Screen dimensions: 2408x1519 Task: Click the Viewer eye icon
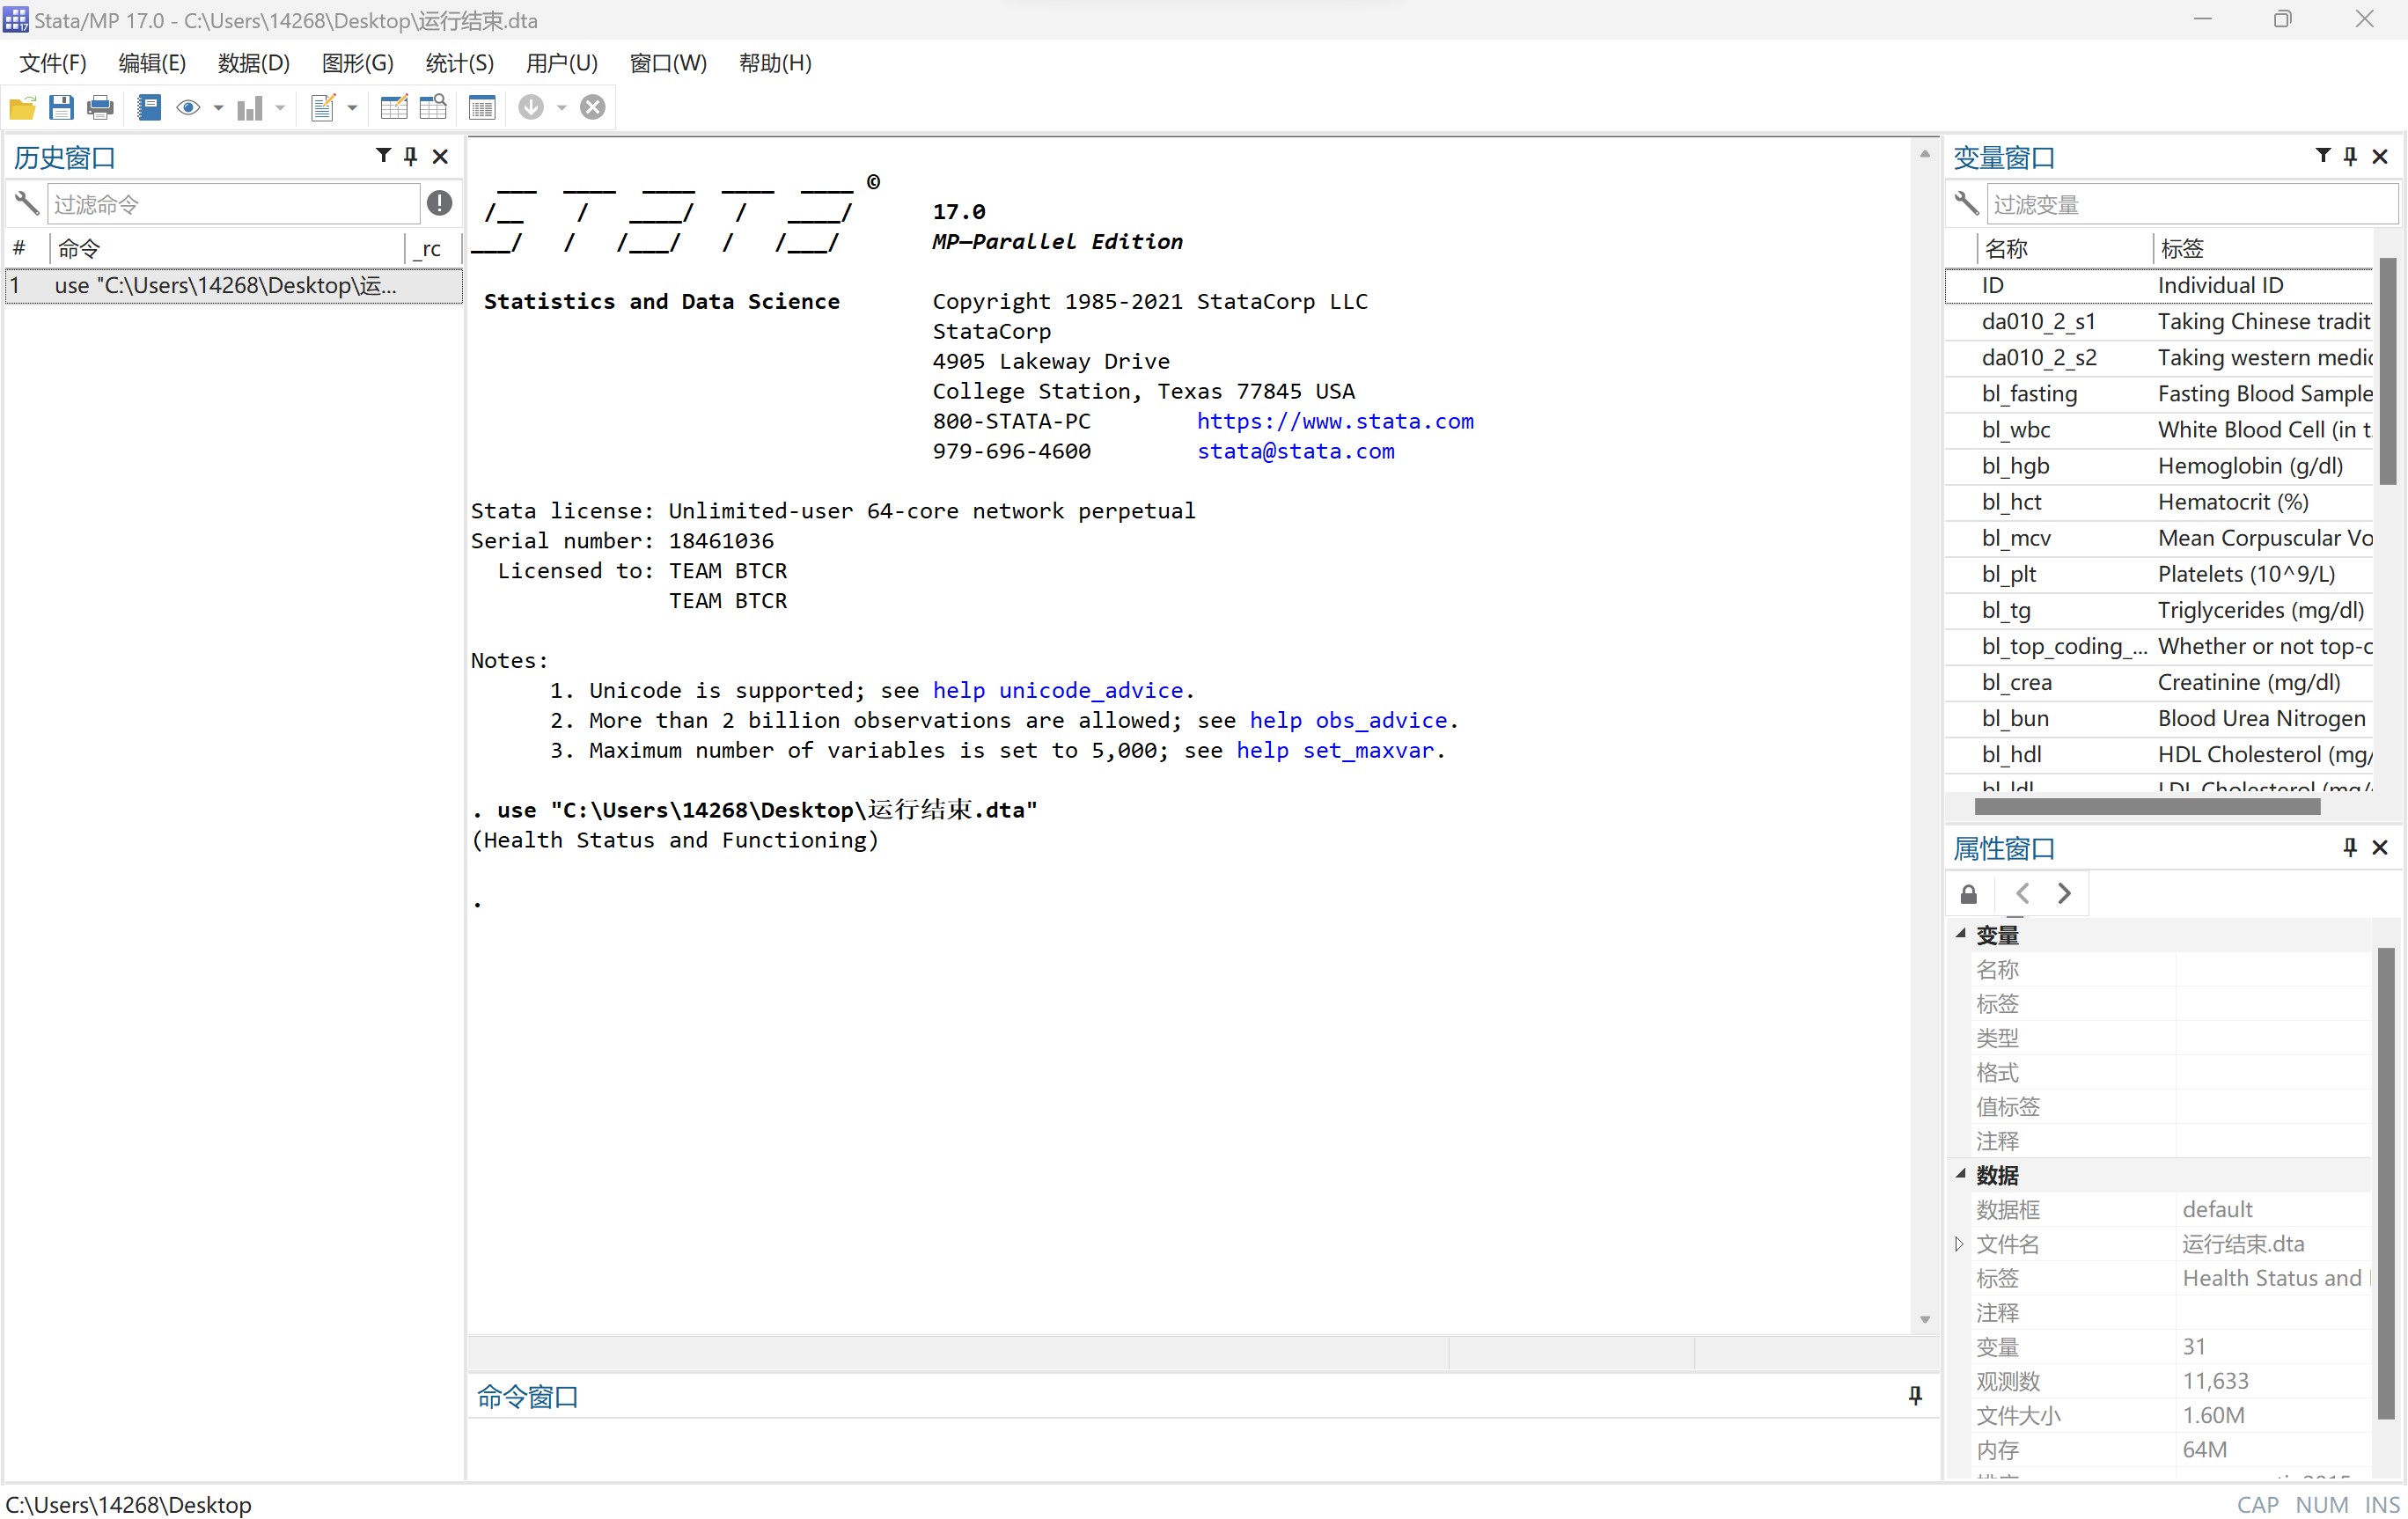pyautogui.click(x=187, y=107)
